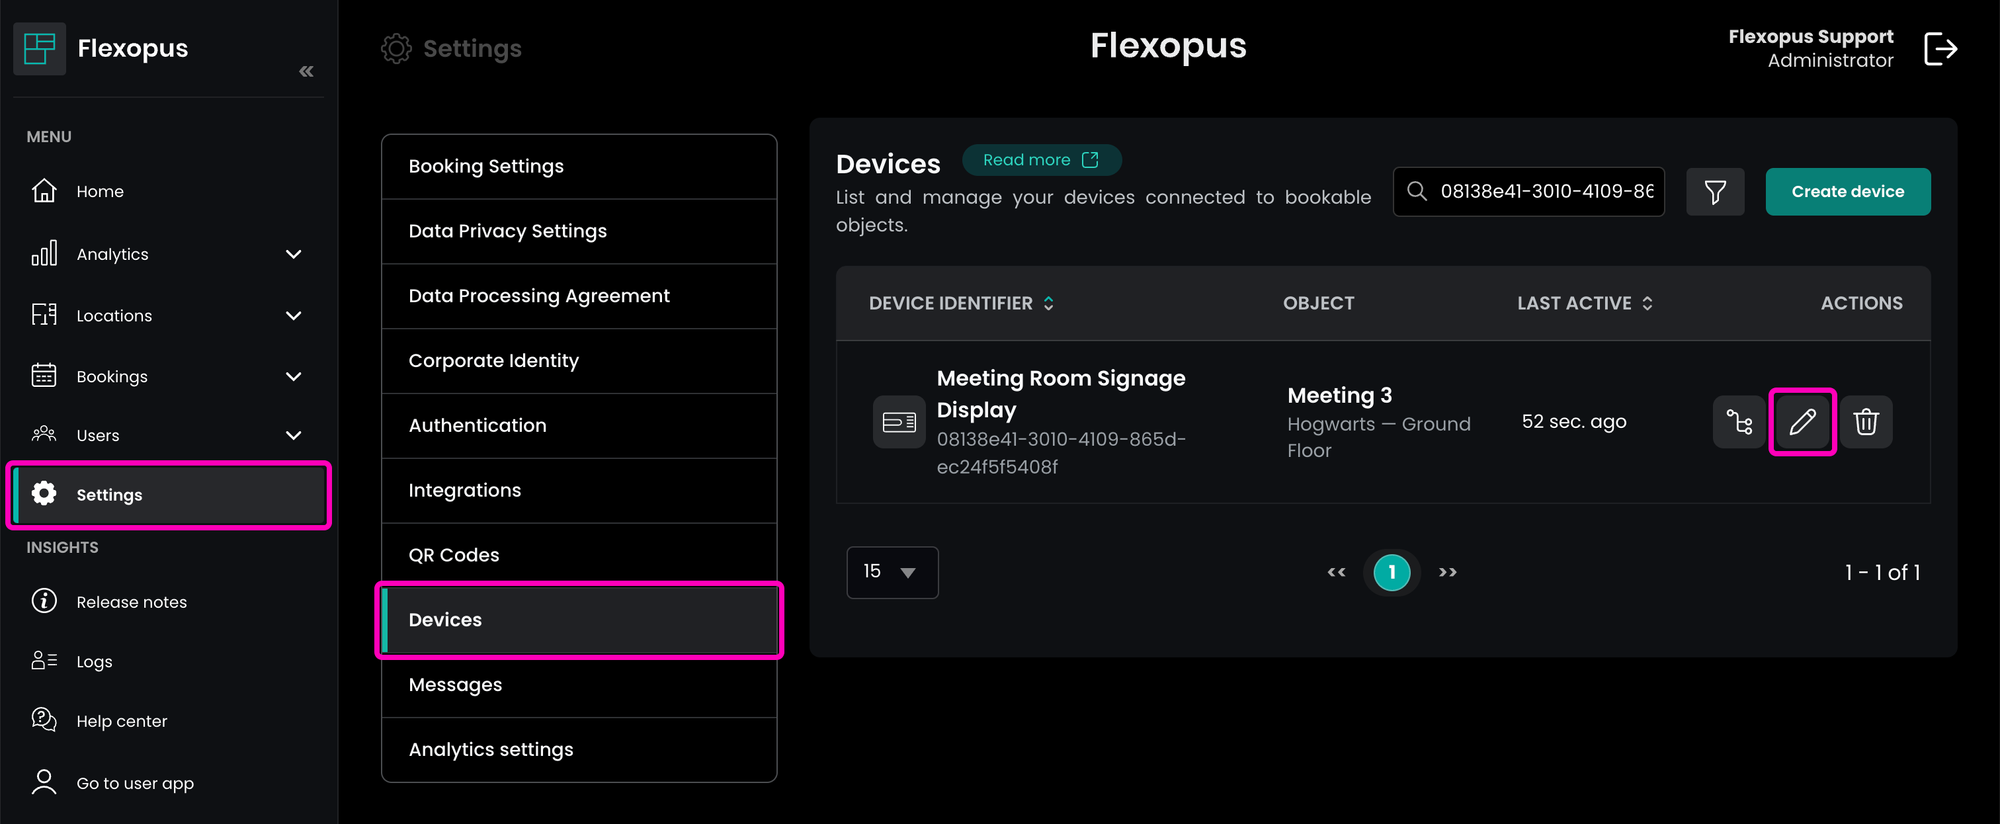Open the devices filter icon
Image resolution: width=2000 pixels, height=824 pixels.
click(1715, 192)
